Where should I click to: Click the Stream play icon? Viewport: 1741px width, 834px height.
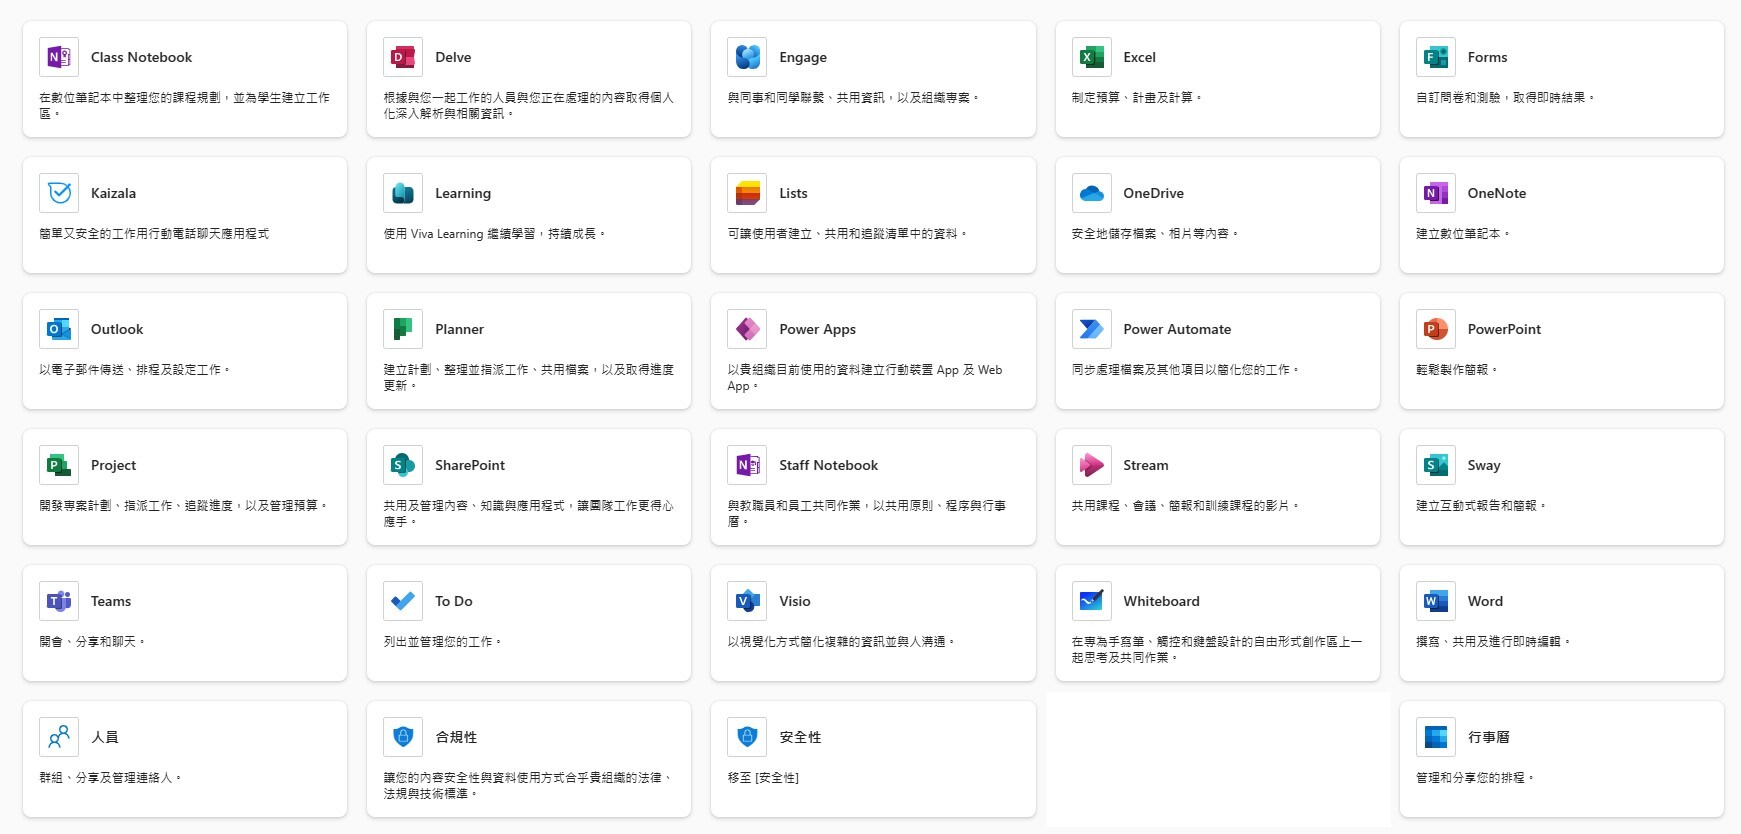click(x=1091, y=465)
